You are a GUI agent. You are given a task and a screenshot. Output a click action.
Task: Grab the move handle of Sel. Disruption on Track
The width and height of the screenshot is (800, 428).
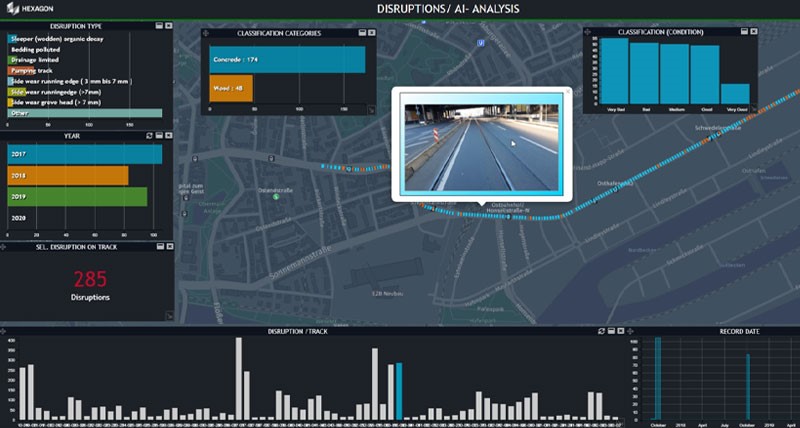4,247
